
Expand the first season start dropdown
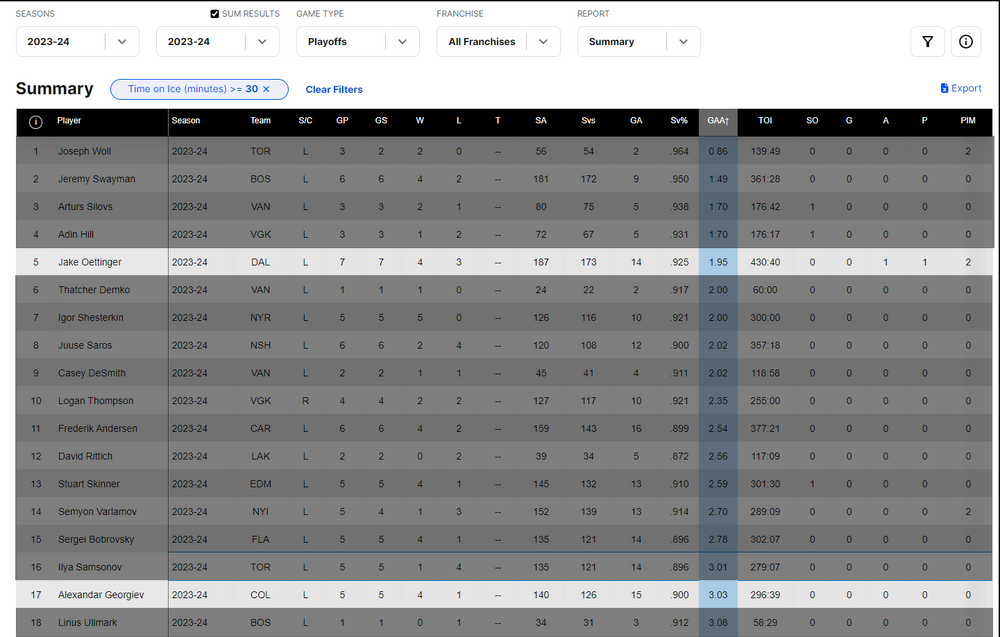click(77, 42)
